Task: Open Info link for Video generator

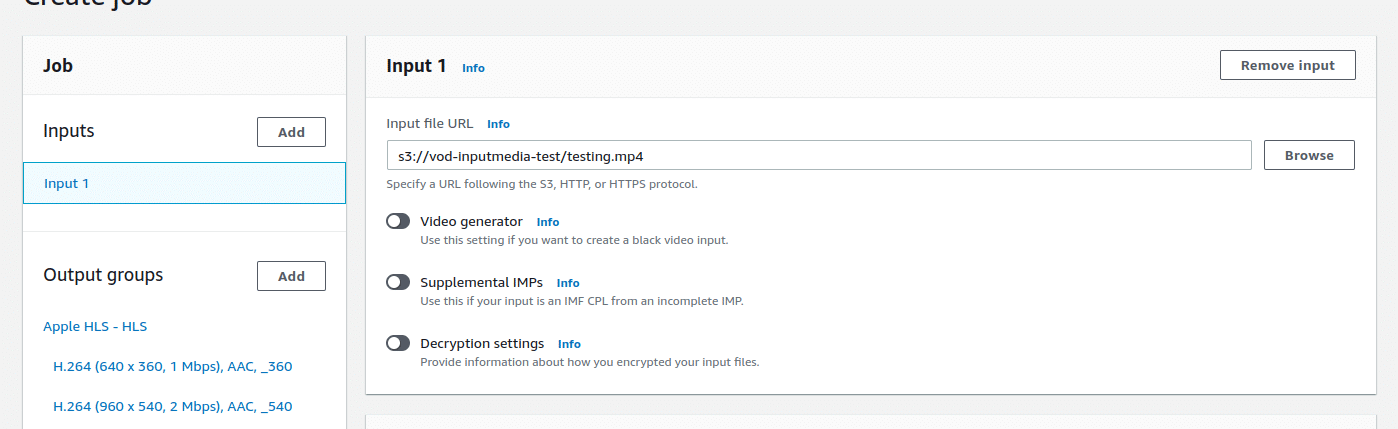Action: [548, 222]
